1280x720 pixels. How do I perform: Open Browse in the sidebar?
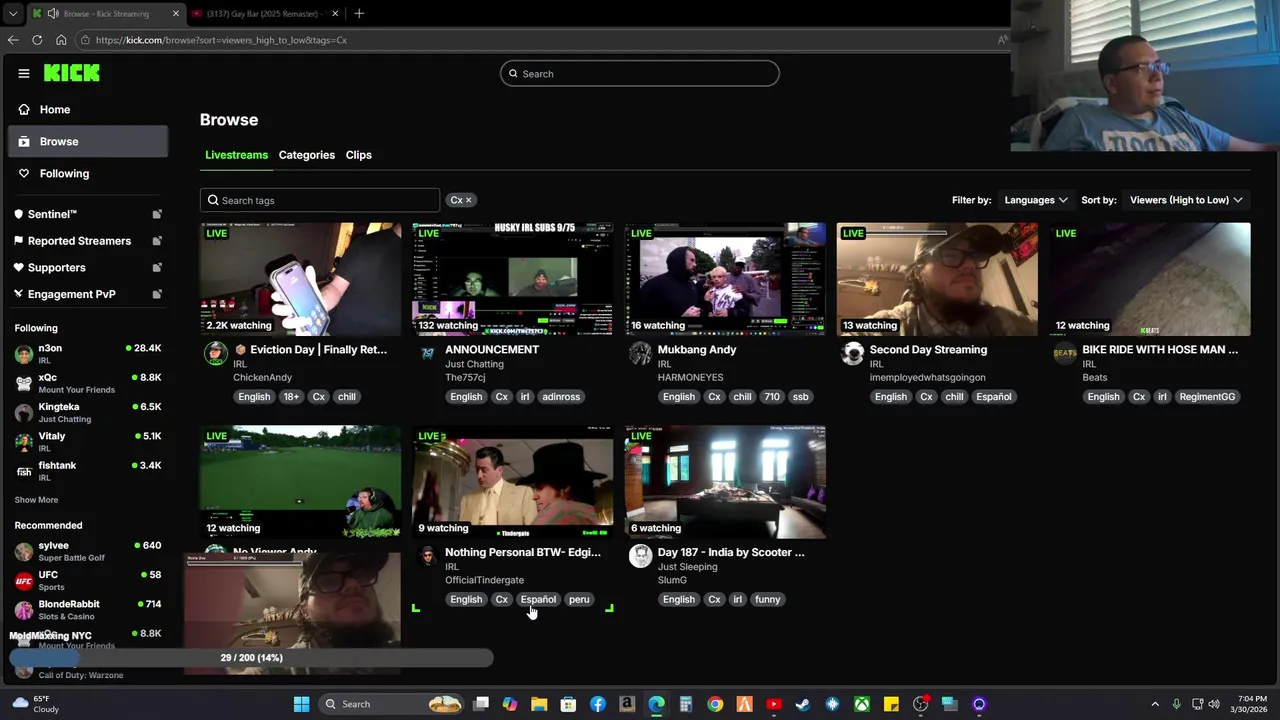tap(88, 141)
